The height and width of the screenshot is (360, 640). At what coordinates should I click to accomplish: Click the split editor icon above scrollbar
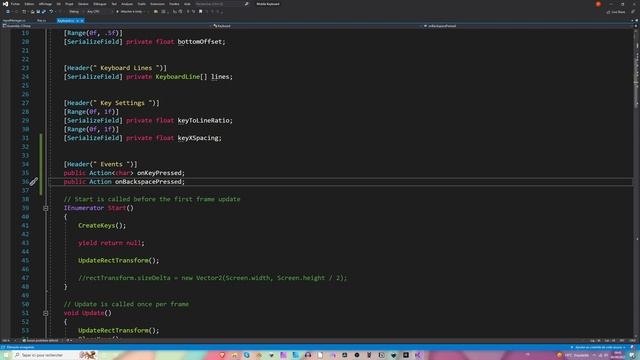click(636, 26)
